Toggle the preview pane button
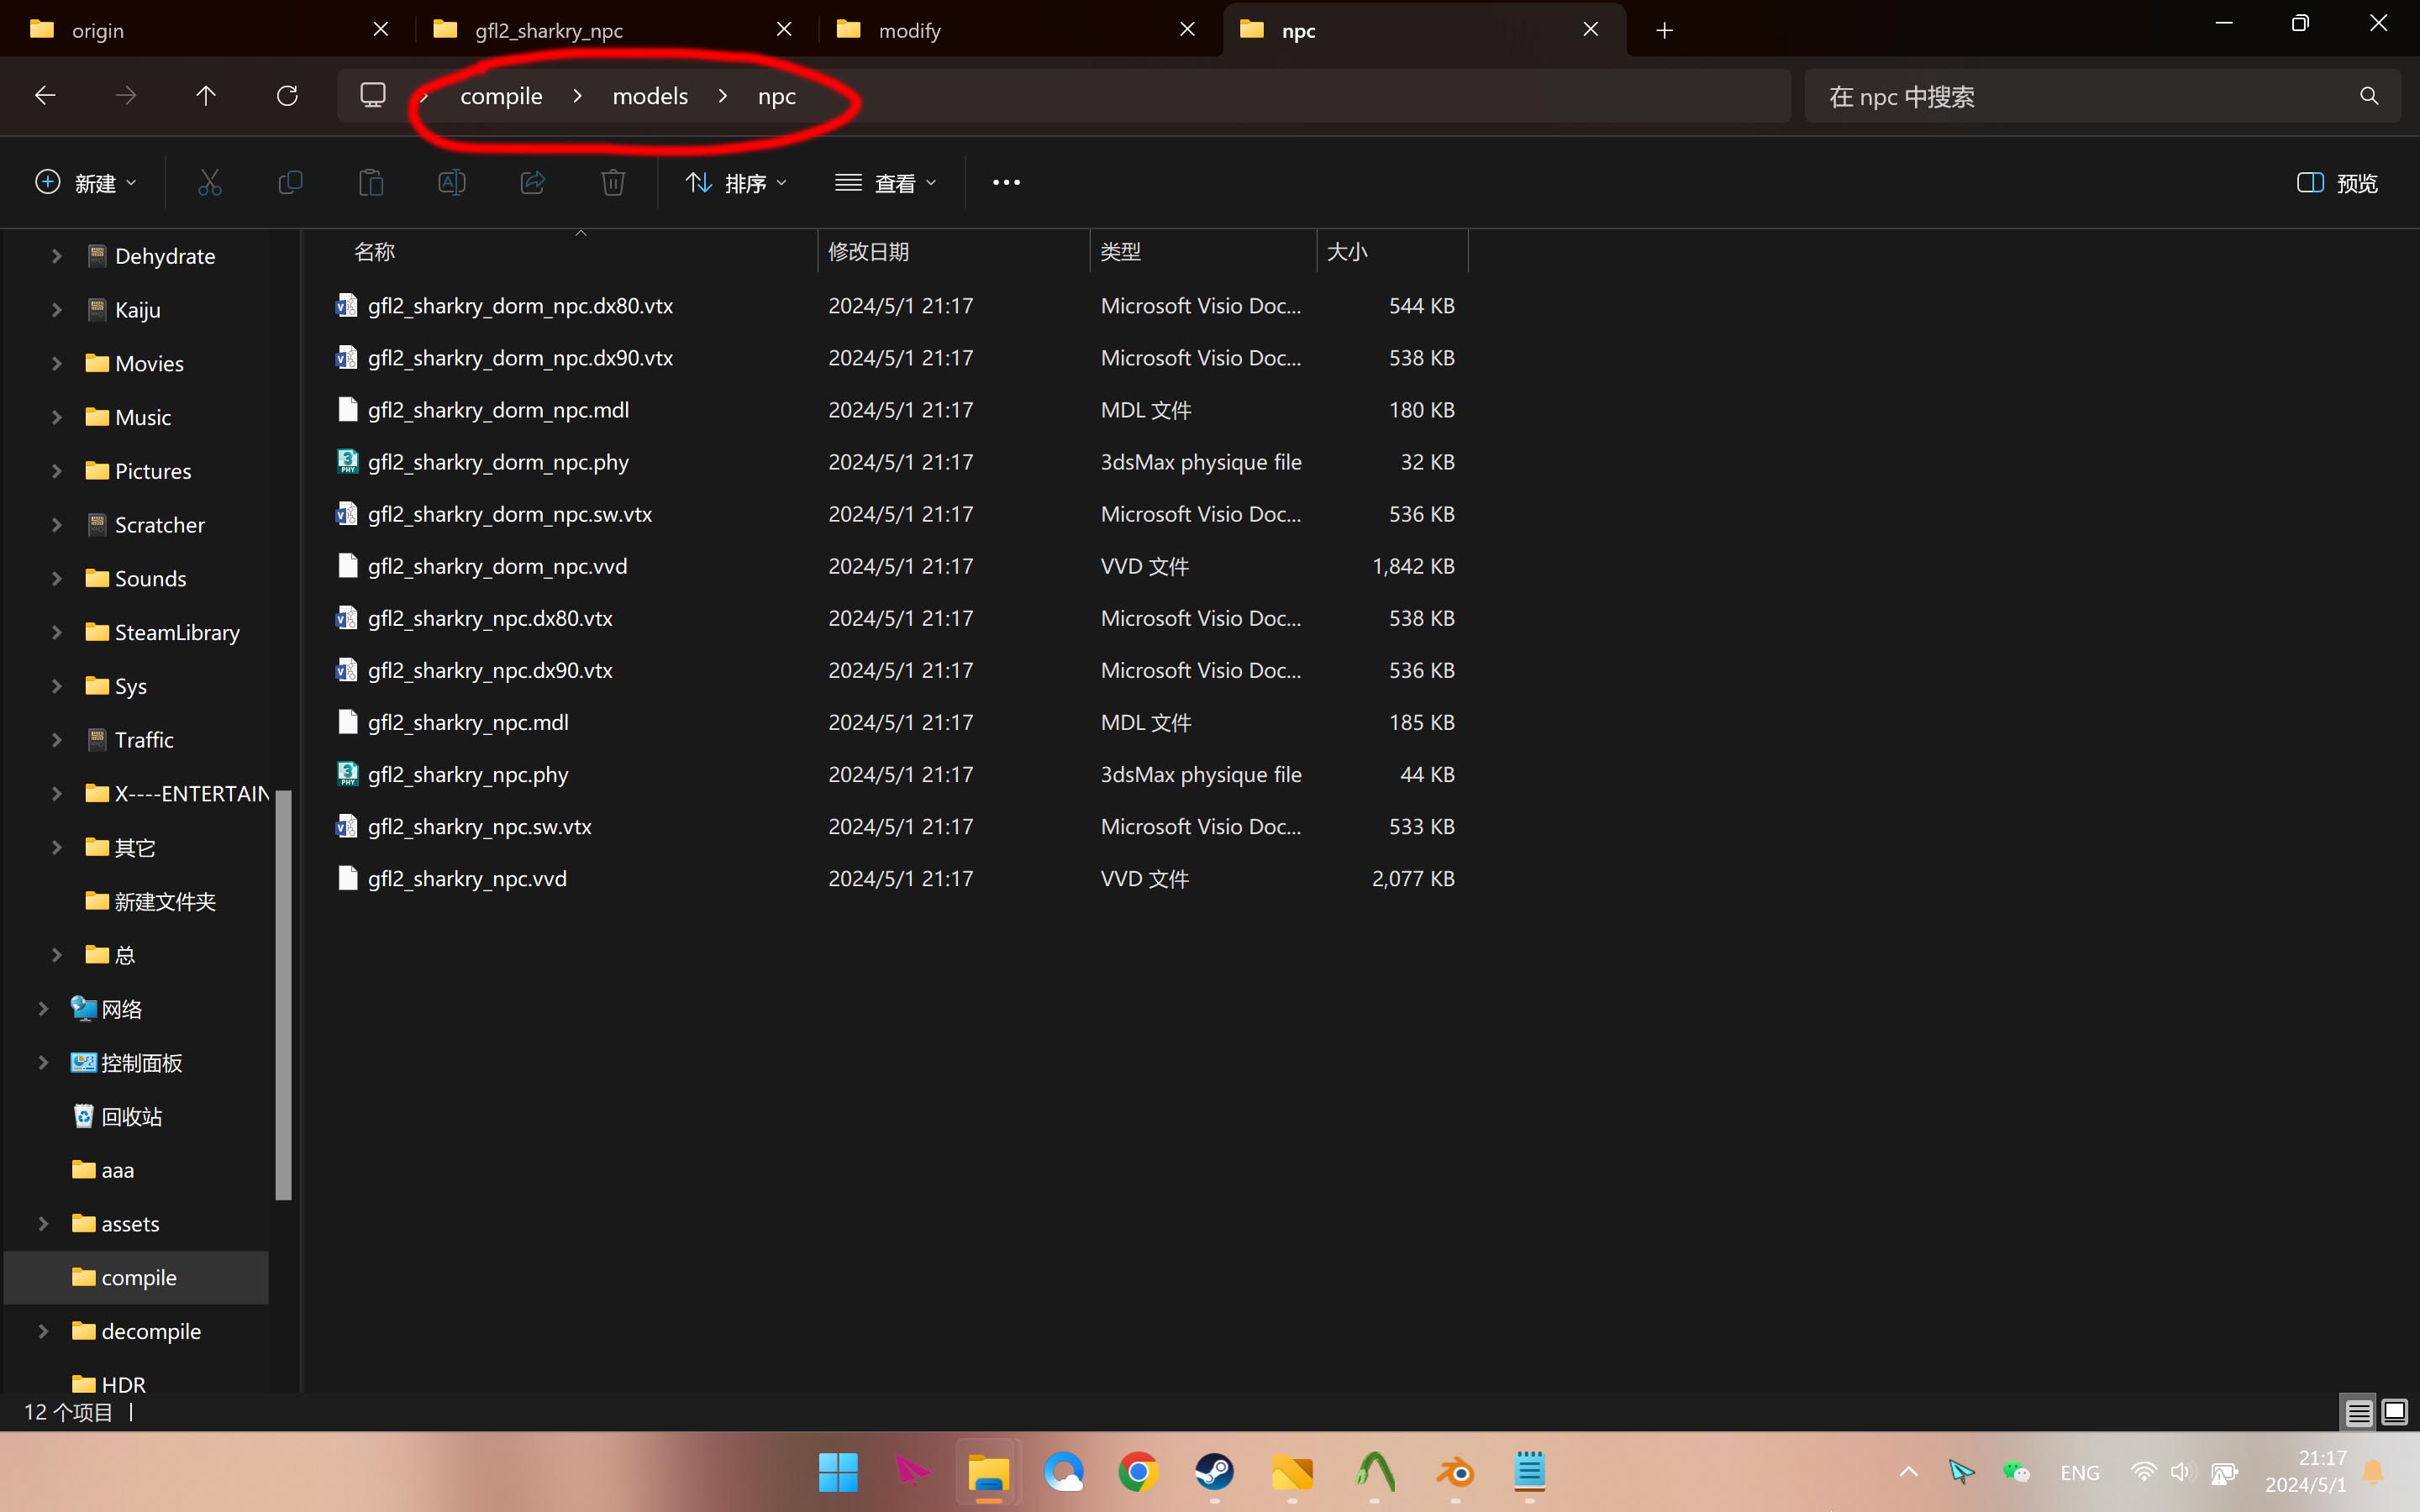The width and height of the screenshot is (2420, 1512). 2337,183
